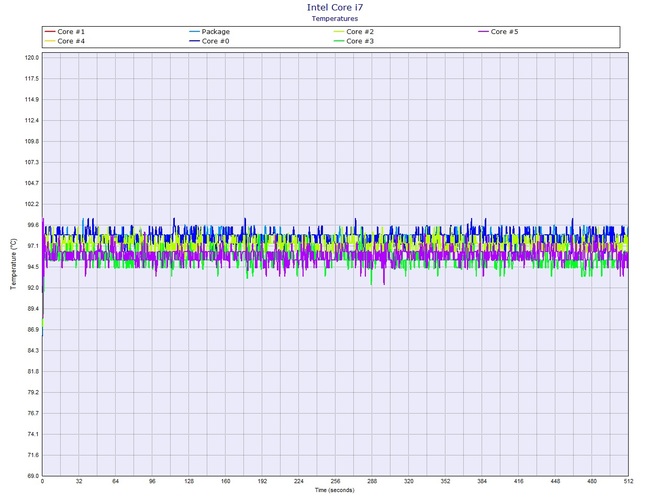Click the 120.0 y-axis value
This screenshot has height=502, width=670.
point(32,58)
